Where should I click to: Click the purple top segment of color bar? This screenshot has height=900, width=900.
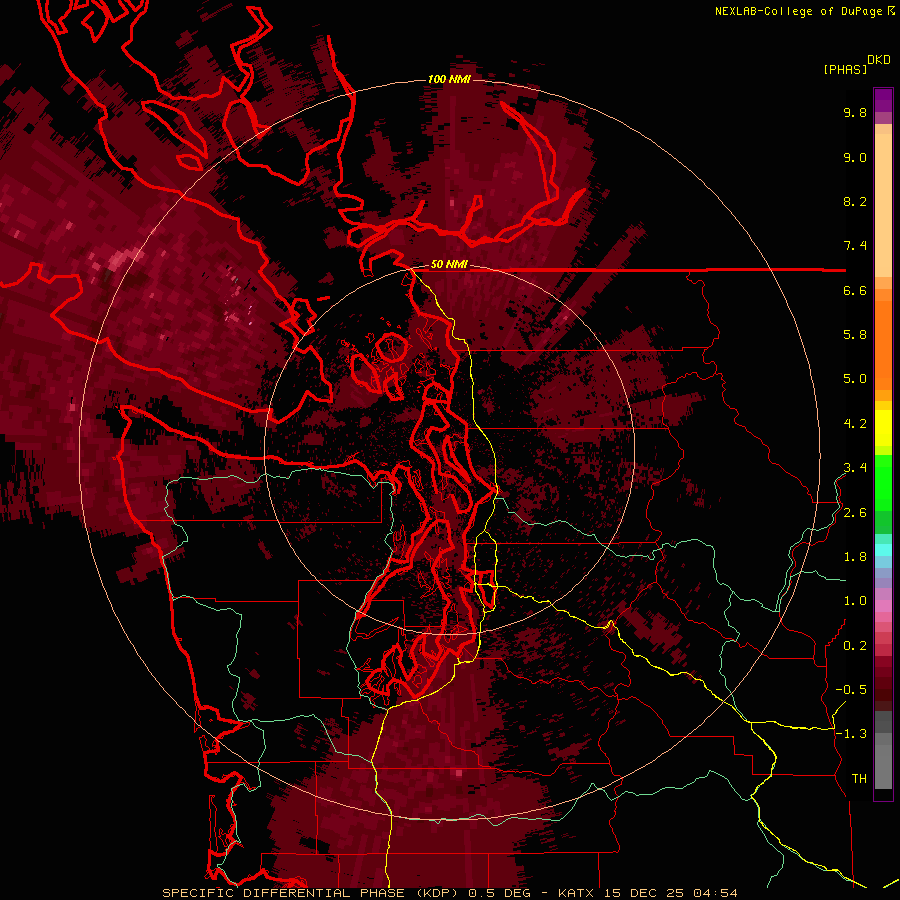pos(883,100)
